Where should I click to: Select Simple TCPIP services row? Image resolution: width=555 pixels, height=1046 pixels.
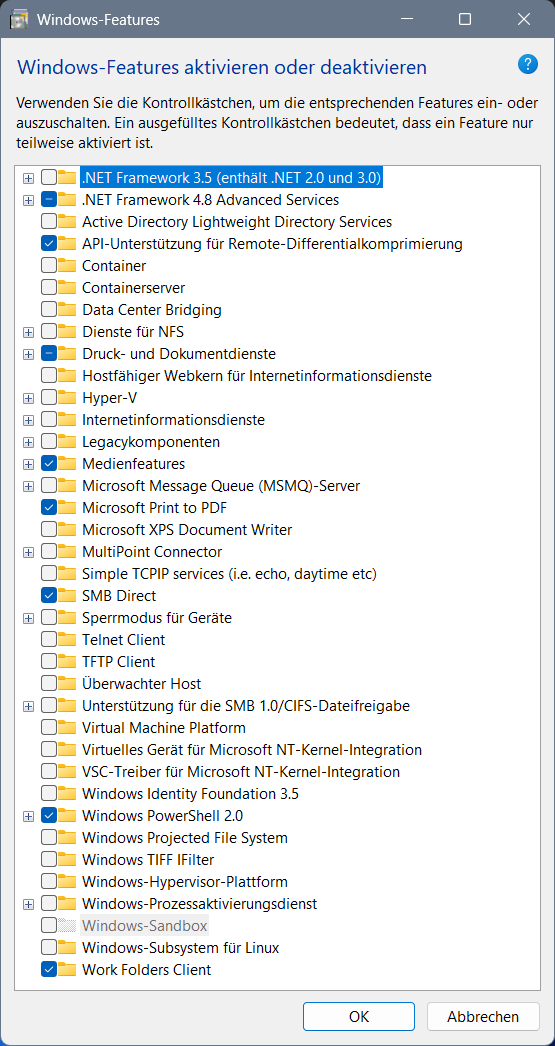point(230,574)
